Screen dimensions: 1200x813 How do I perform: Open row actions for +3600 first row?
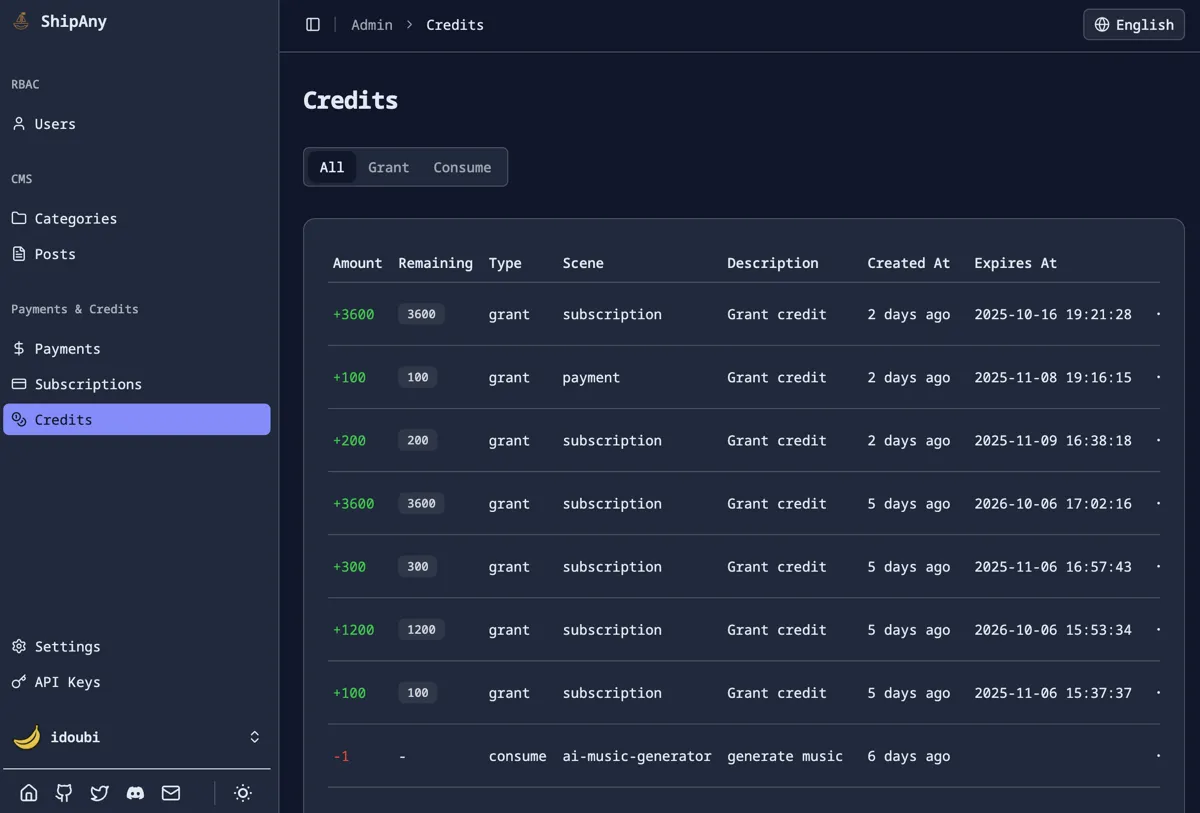(1158, 314)
